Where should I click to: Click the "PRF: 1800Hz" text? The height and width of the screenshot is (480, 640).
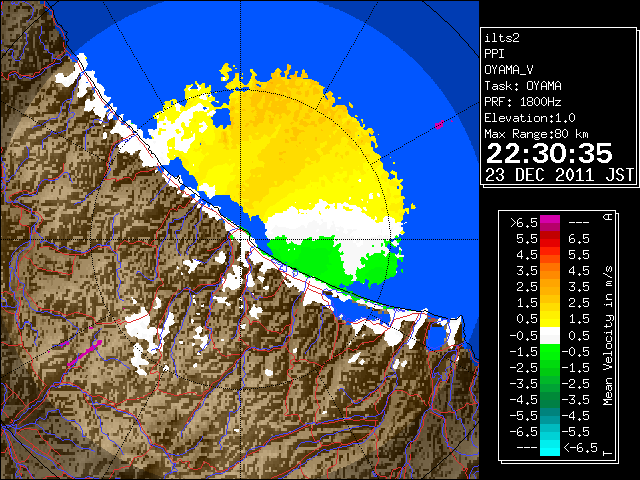(x=523, y=102)
